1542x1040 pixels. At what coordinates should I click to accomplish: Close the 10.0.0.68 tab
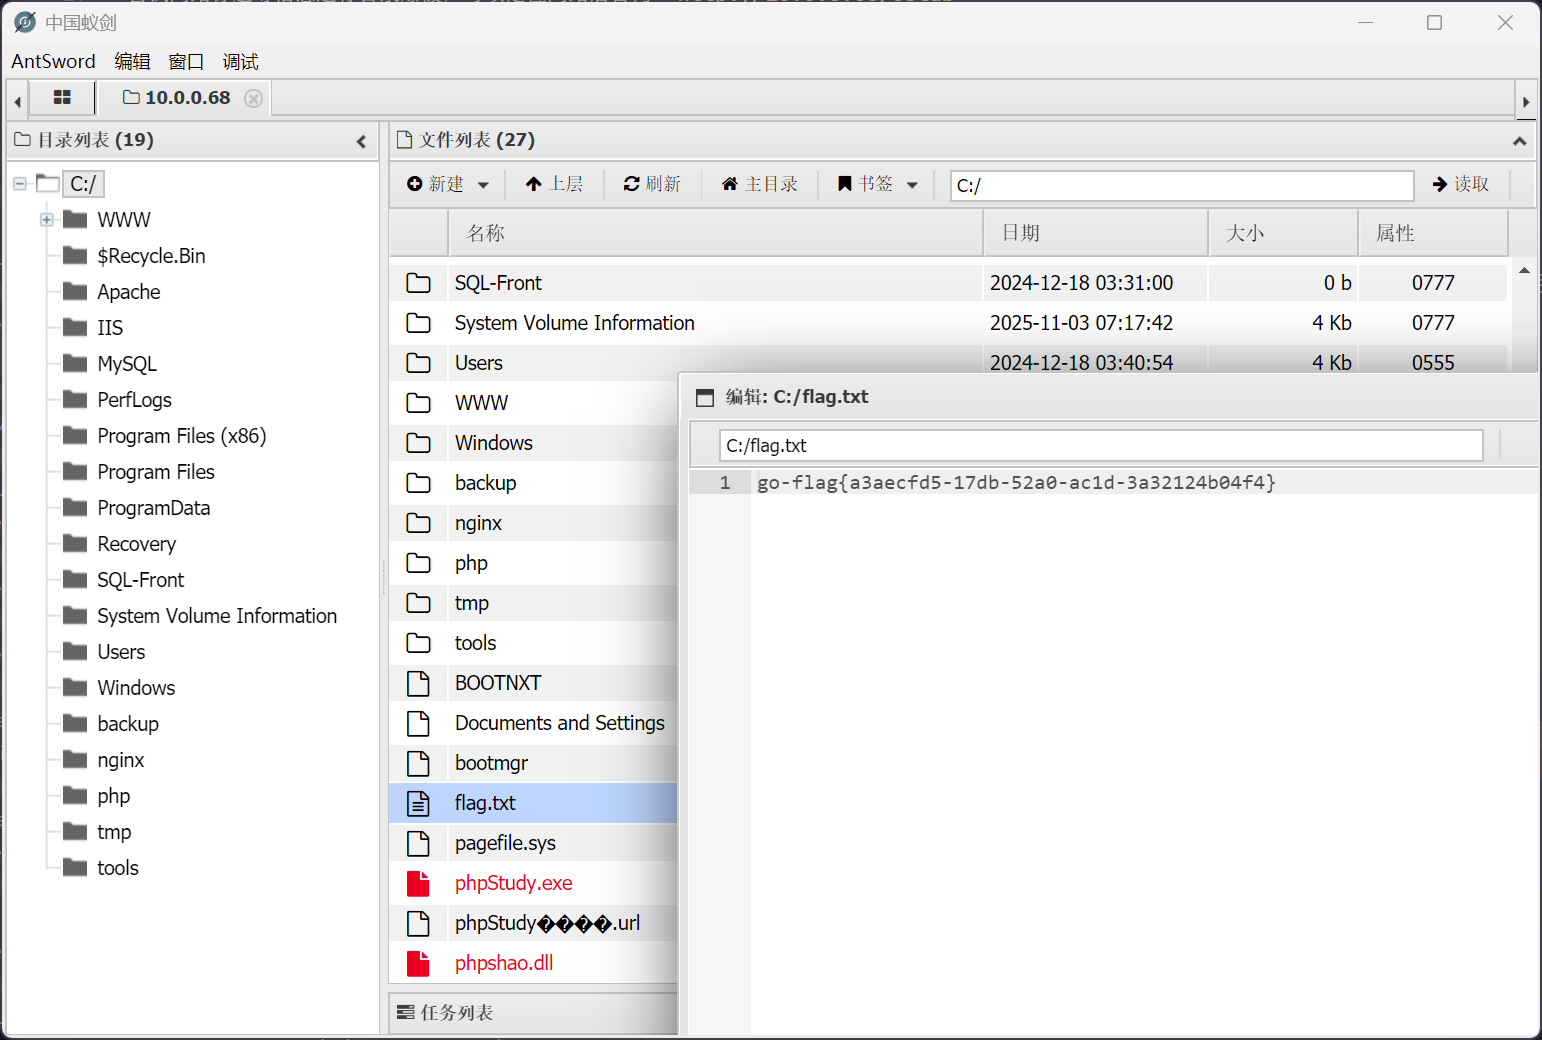click(x=254, y=98)
